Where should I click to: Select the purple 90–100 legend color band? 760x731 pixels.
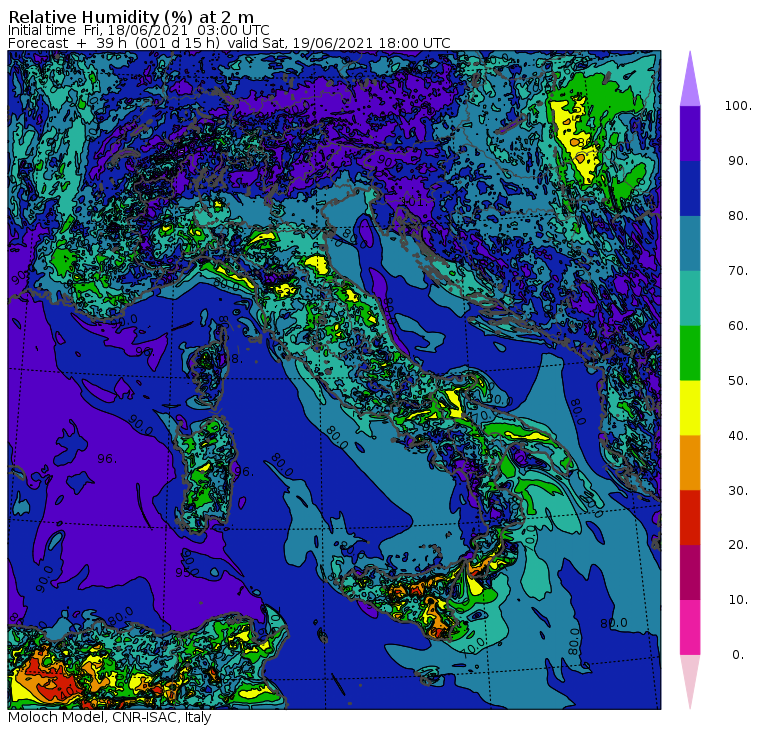[x=690, y=133]
